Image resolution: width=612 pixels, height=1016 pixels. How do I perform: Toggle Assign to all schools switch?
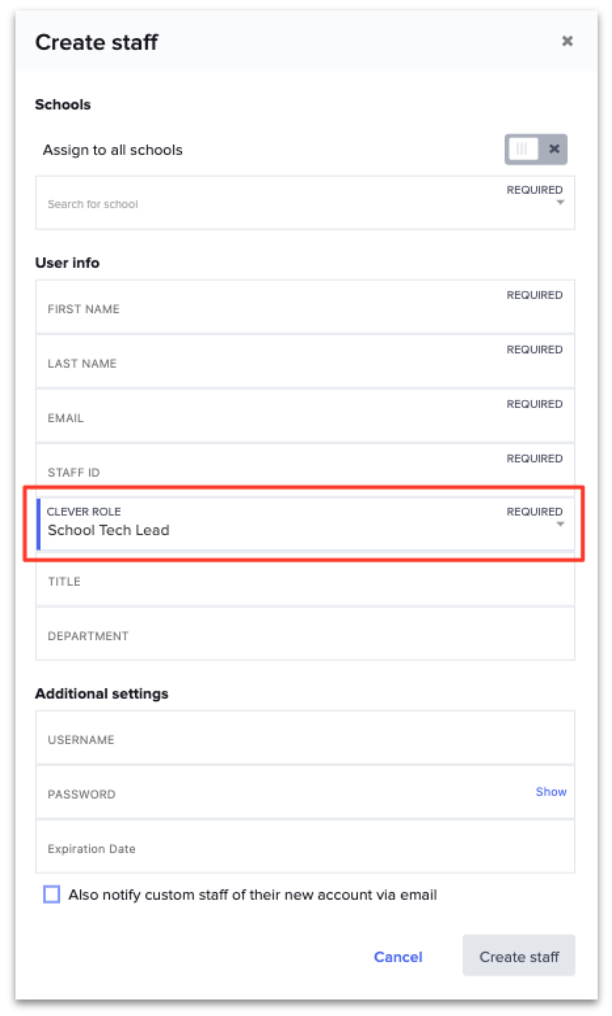click(536, 149)
